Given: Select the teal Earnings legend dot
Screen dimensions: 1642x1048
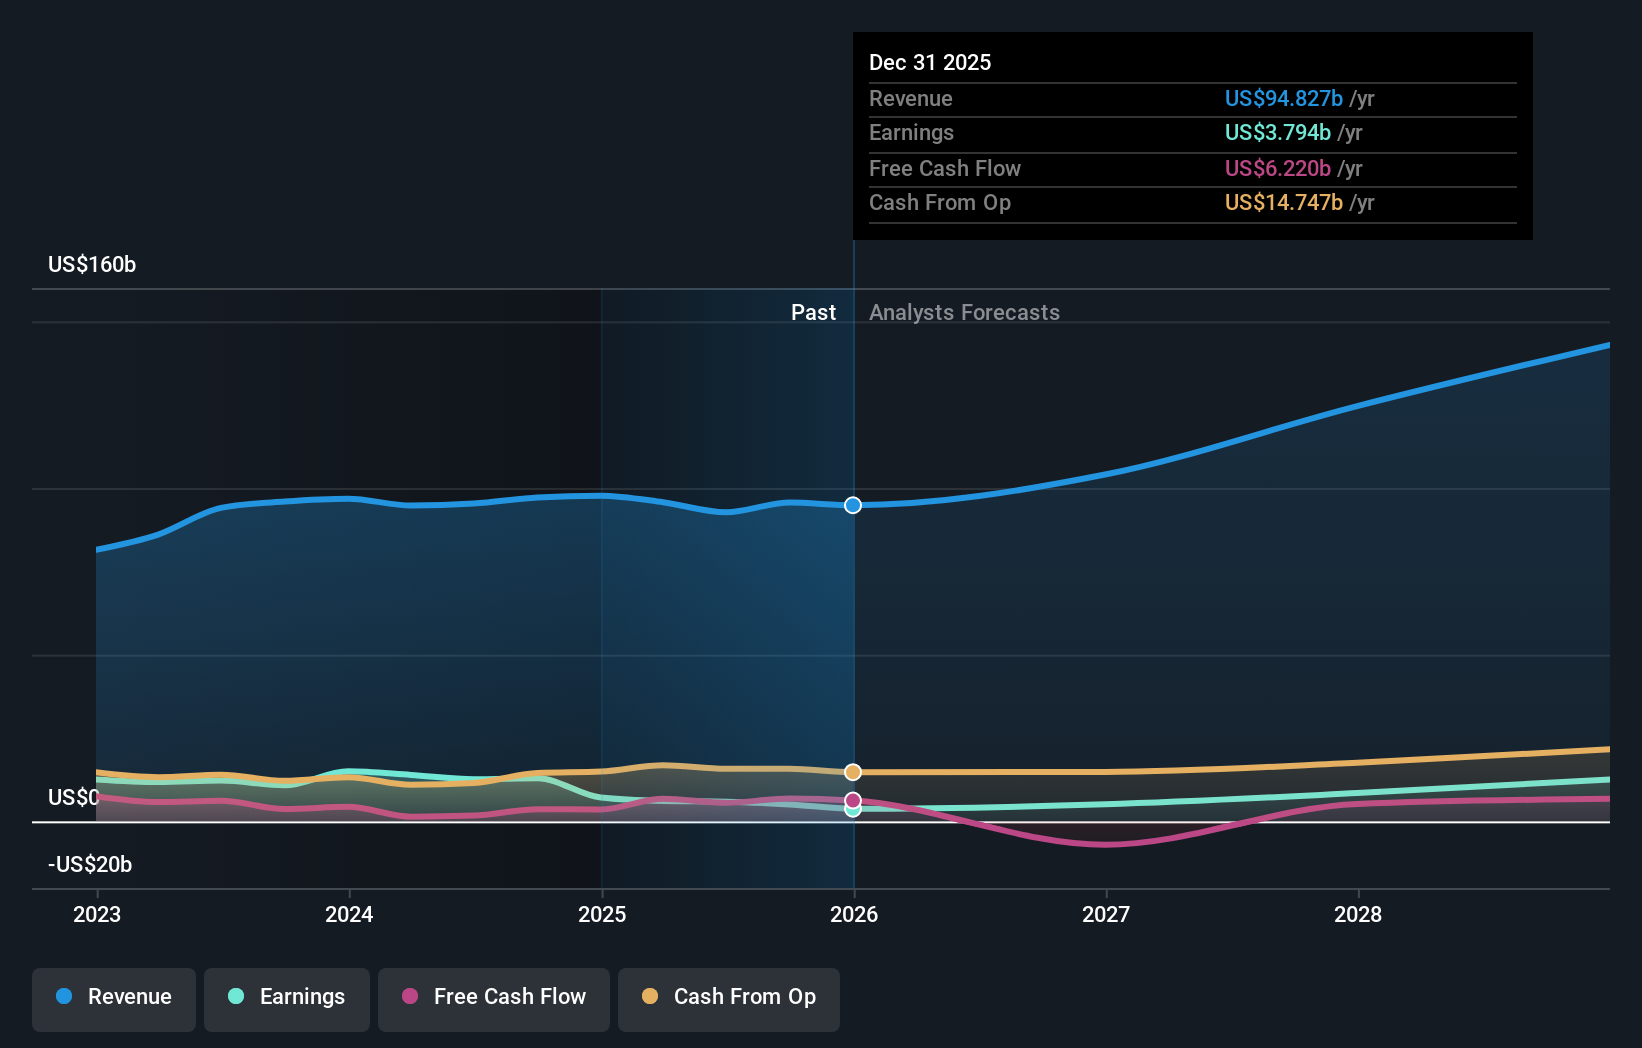Looking at the screenshot, I should [x=236, y=997].
